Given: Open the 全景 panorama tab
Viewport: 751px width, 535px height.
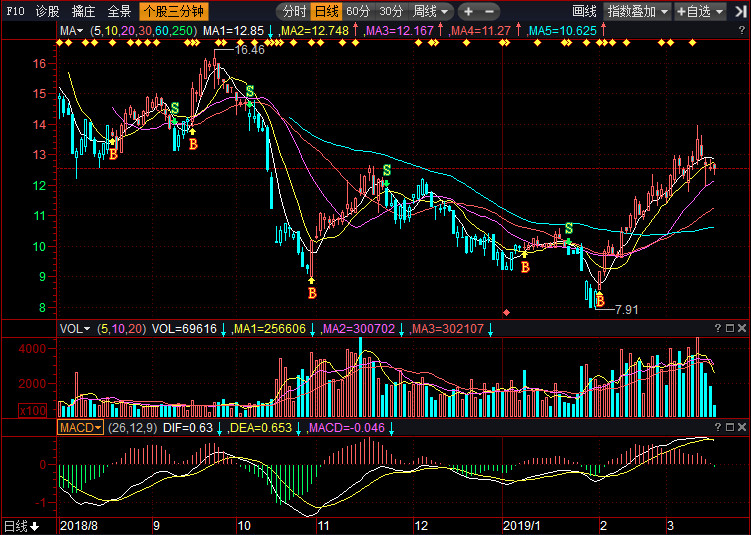Looking at the screenshot, I should 119,12.
